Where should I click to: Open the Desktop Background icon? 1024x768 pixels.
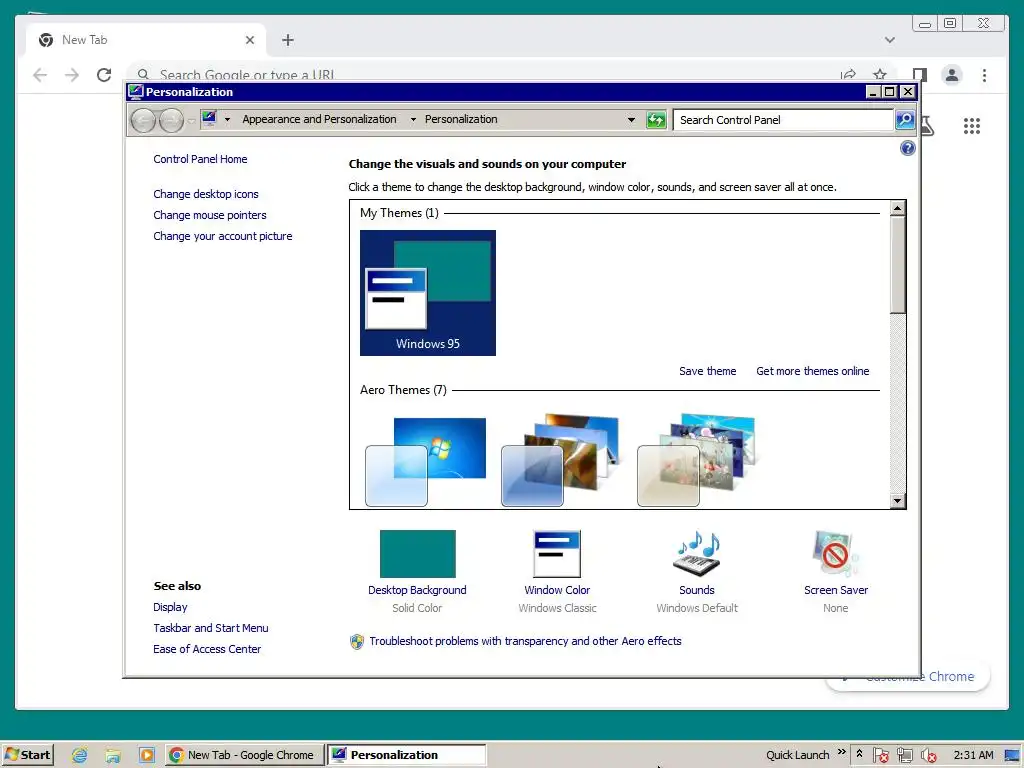(418, 554)
